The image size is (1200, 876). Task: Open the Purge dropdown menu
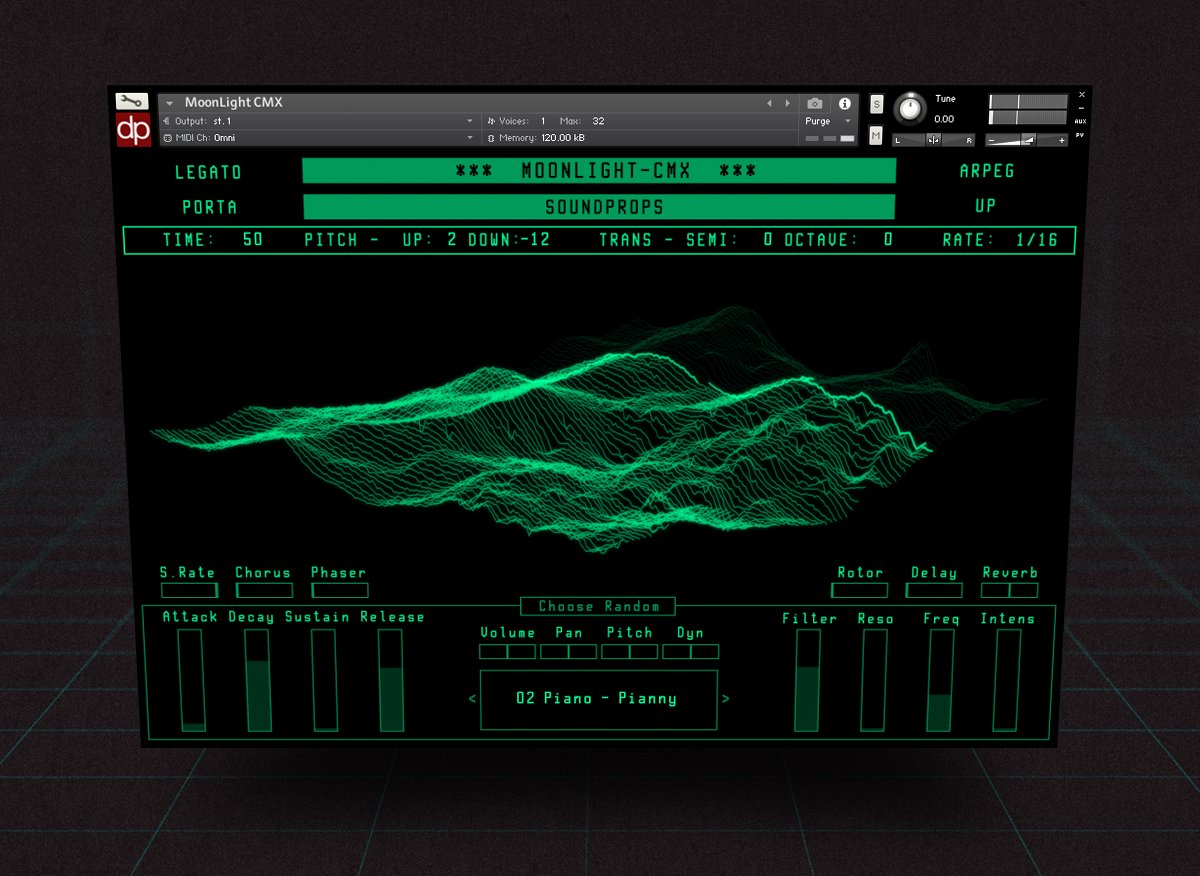pos(825,121)
